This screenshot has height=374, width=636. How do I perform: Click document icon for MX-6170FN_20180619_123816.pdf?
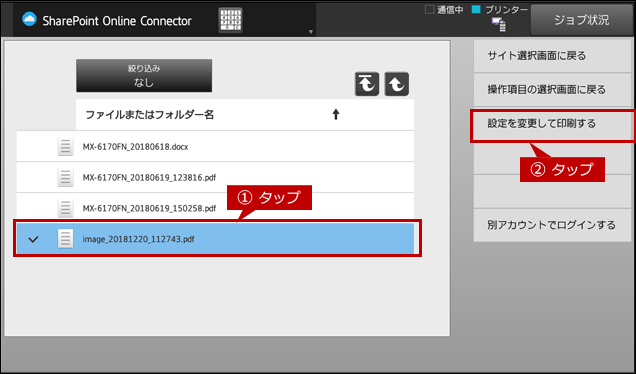pyautogui.click(x=65, y=177)
